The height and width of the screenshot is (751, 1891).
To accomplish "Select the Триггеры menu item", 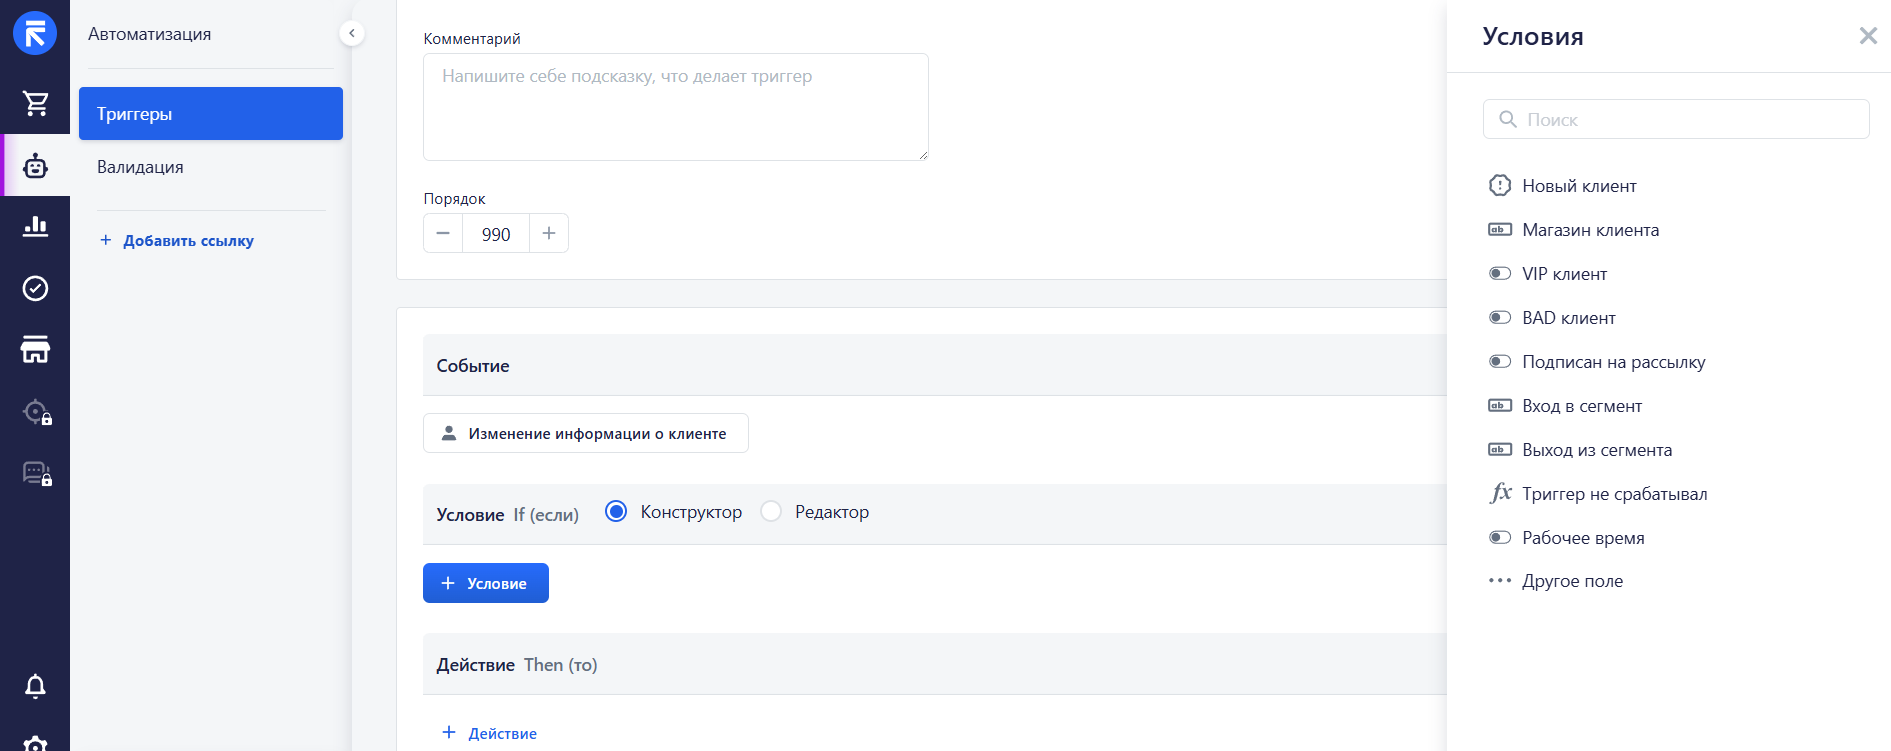I will 211,113.
